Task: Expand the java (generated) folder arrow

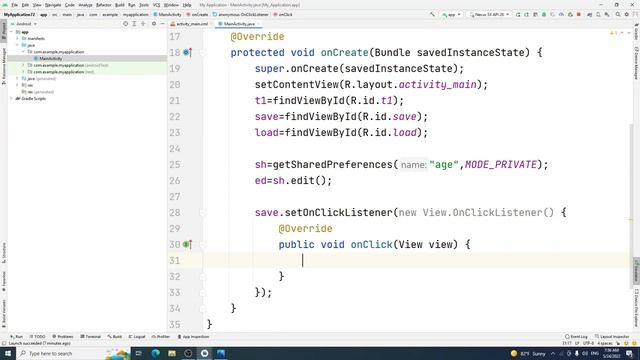Action: [x=18, y=78]
